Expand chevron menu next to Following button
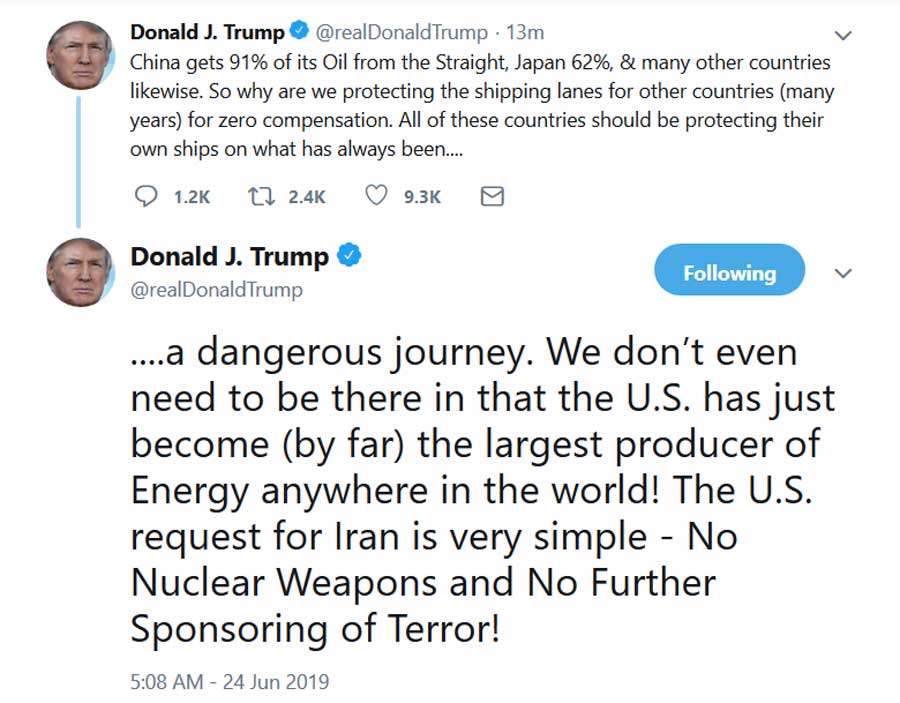This screenshot has width=900, height=703. 843,274
